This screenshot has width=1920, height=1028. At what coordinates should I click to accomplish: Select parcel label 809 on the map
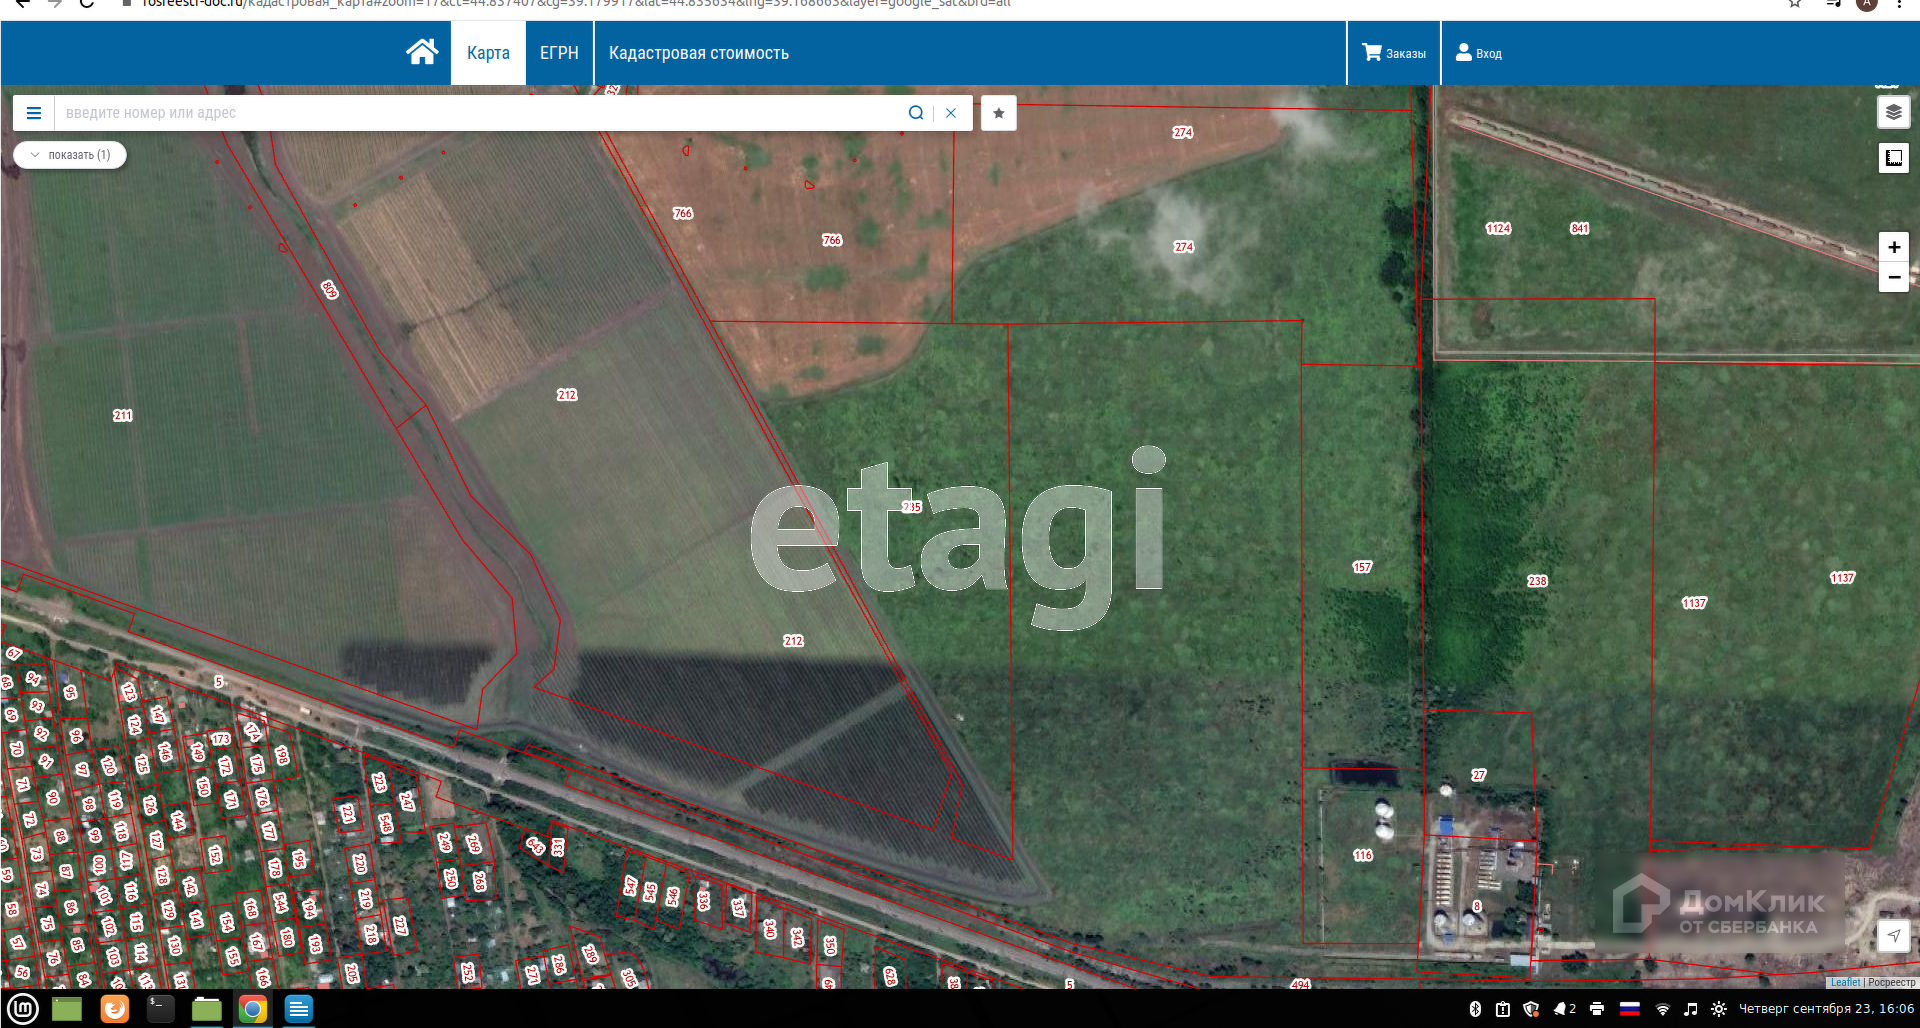[x=329, y=289]
